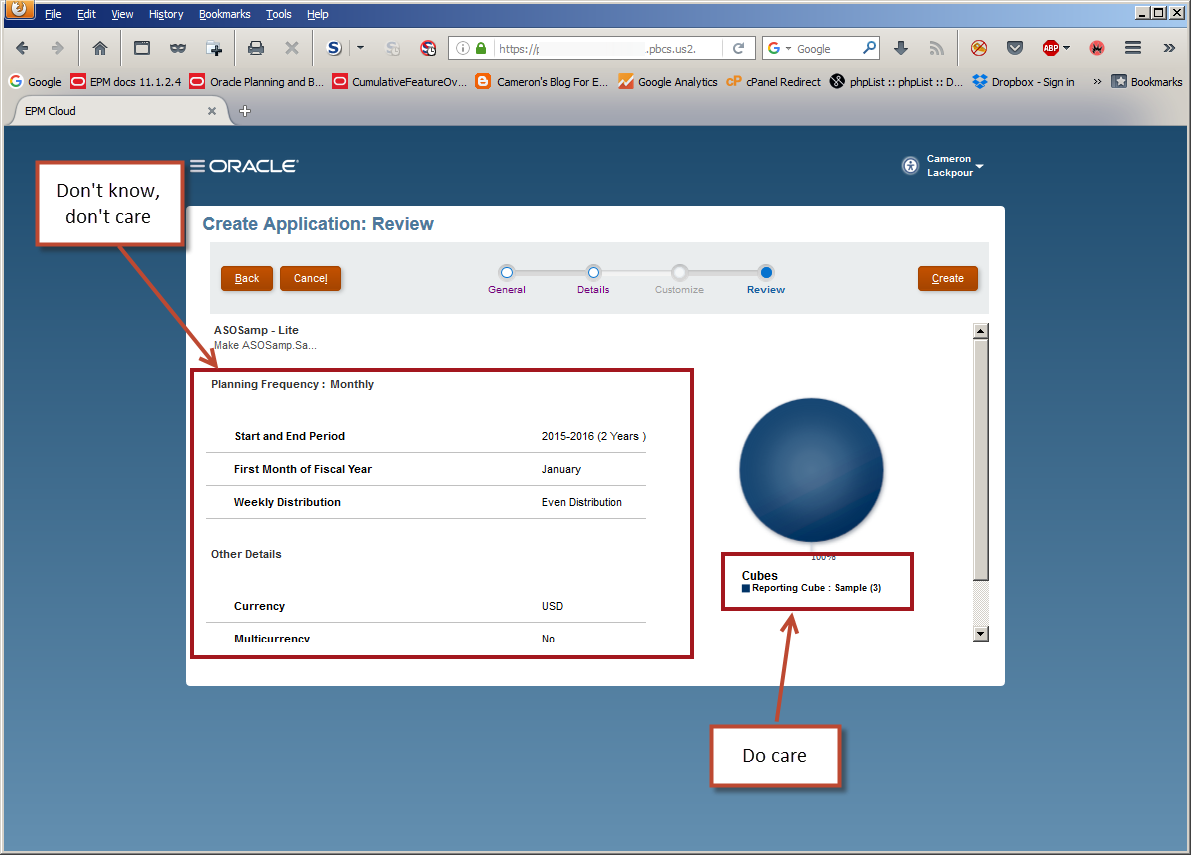The height and width of the screenshot is (855, 1191).
Task: Open the Tools menu
Action: point(279,14)
